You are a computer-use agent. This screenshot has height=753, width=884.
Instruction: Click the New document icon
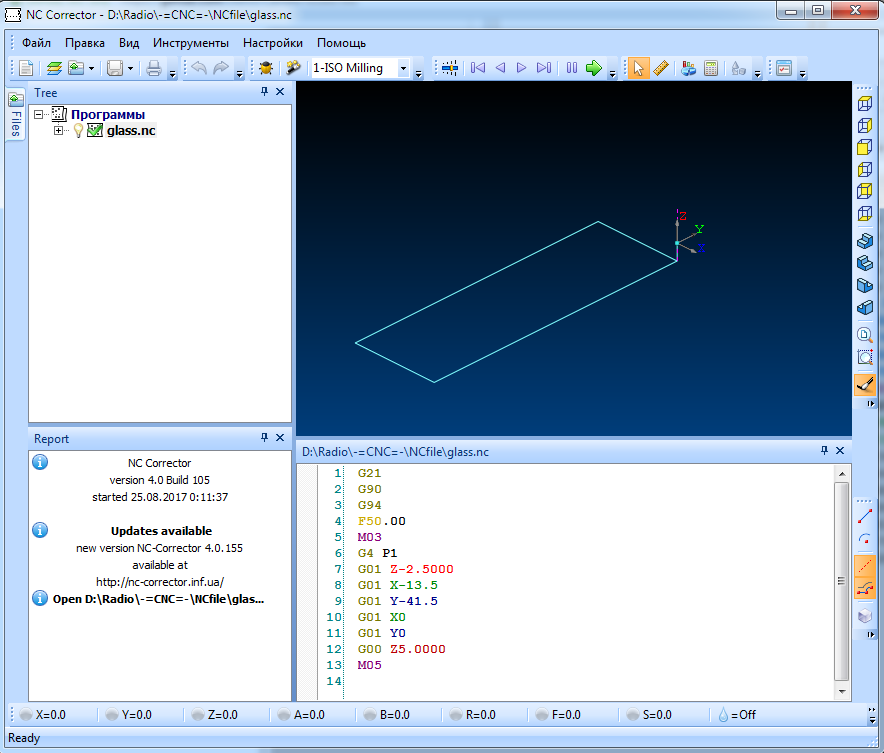coord(26,68)
